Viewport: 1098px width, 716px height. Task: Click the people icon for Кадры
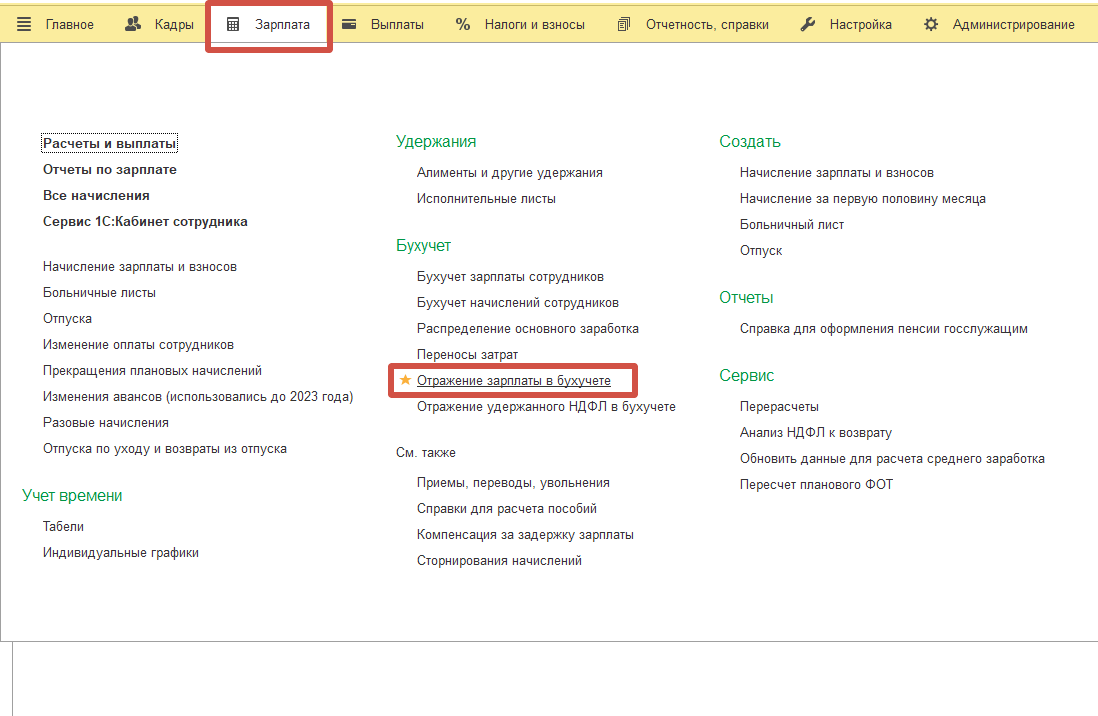(x=133, y=25)
